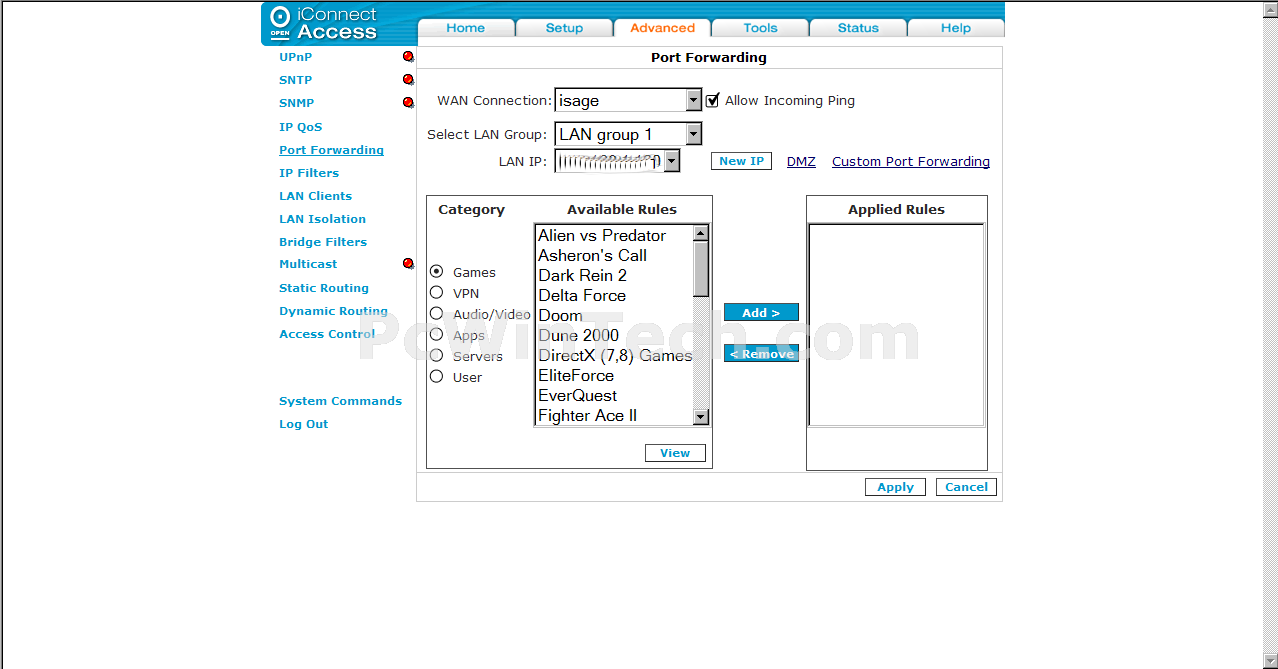Select Dune 2000 rule

point(614,335)
